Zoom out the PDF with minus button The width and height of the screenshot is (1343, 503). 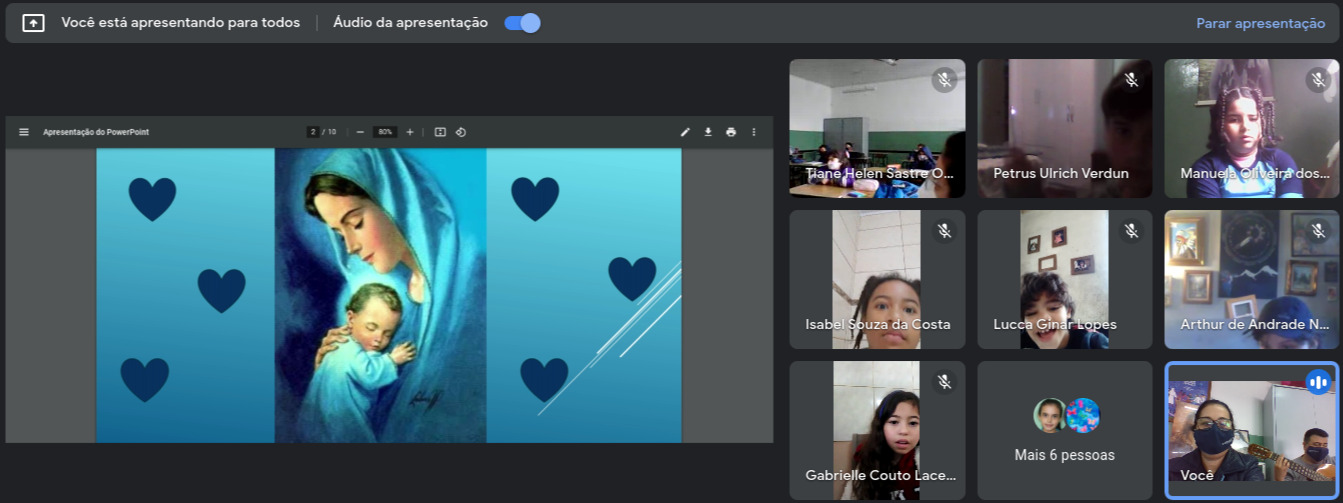tap(360, 132)
